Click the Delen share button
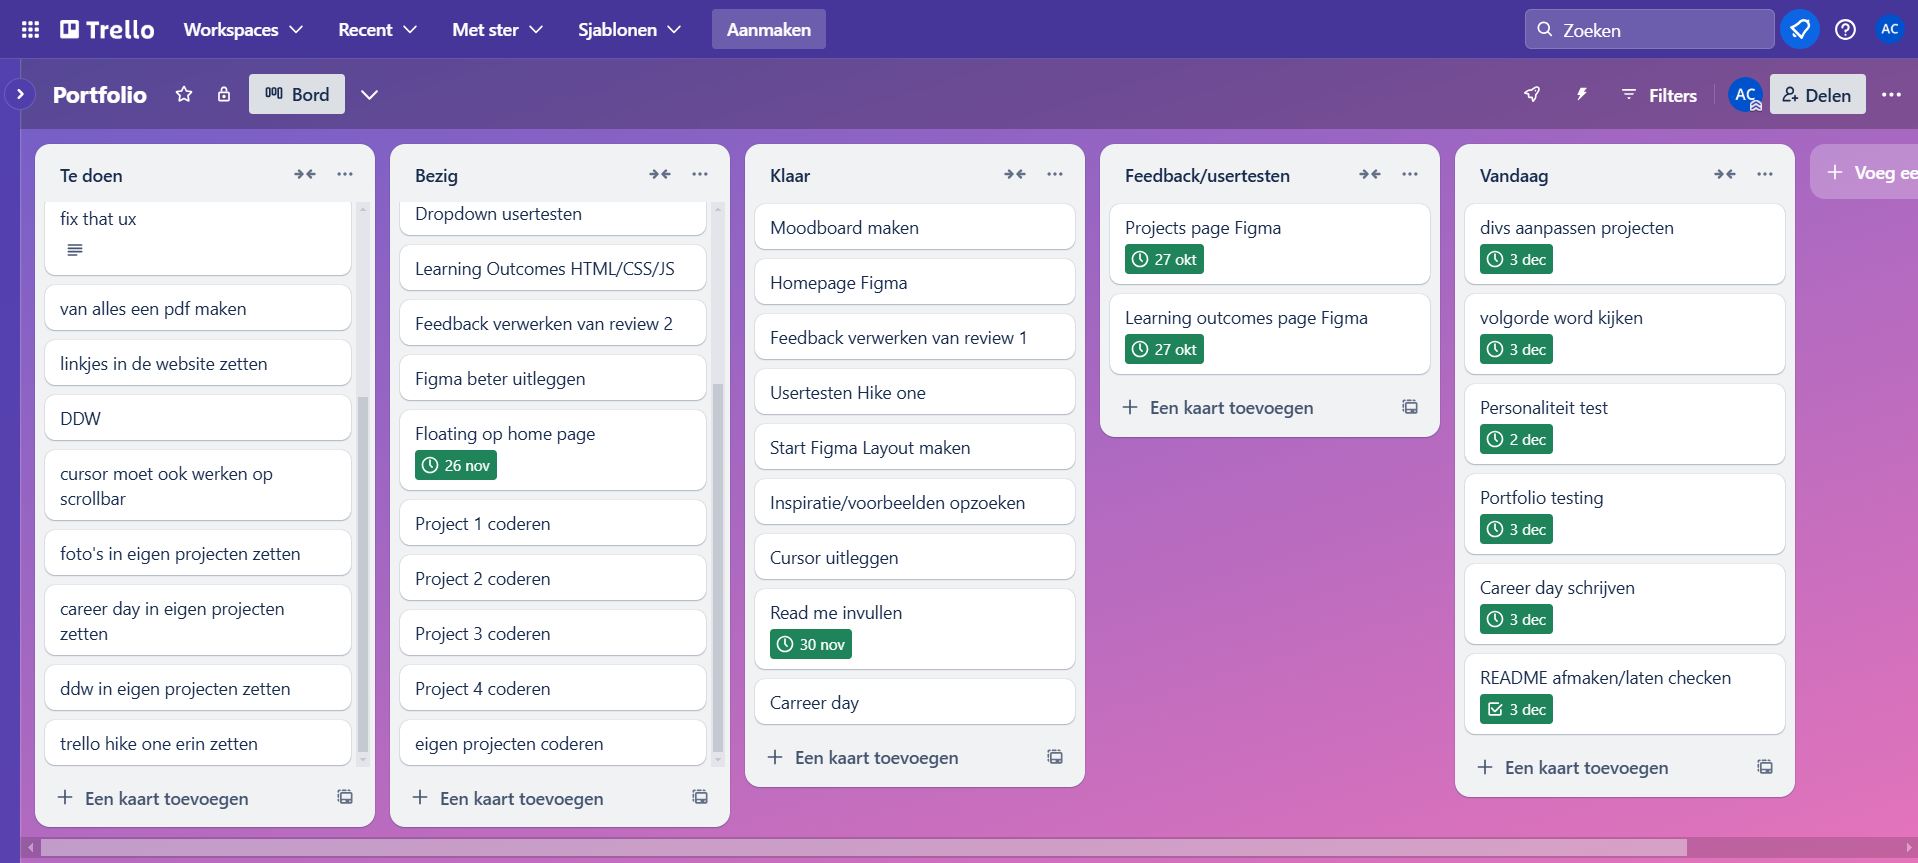This screenshot has height=863, width=1918. point(1817,94)
